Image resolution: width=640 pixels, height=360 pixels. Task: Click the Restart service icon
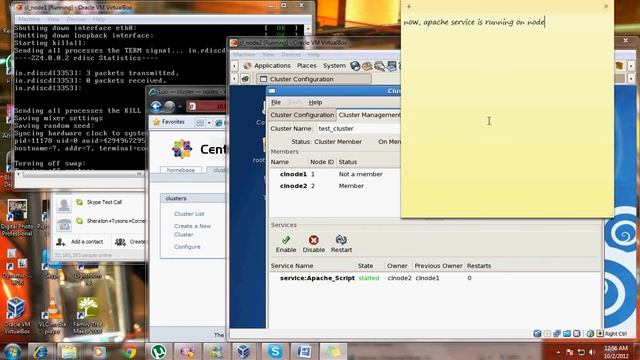[341, 244]
